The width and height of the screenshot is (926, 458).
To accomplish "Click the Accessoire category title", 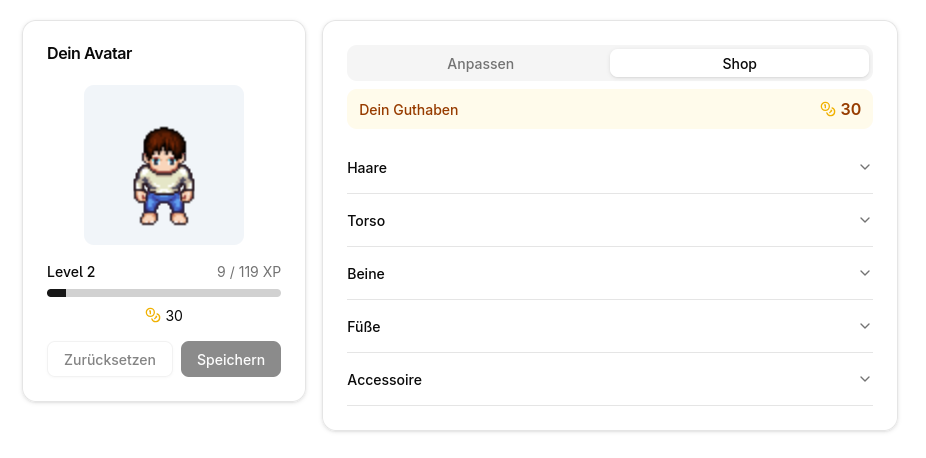I will pyautogui.click(x=384, y=380).
